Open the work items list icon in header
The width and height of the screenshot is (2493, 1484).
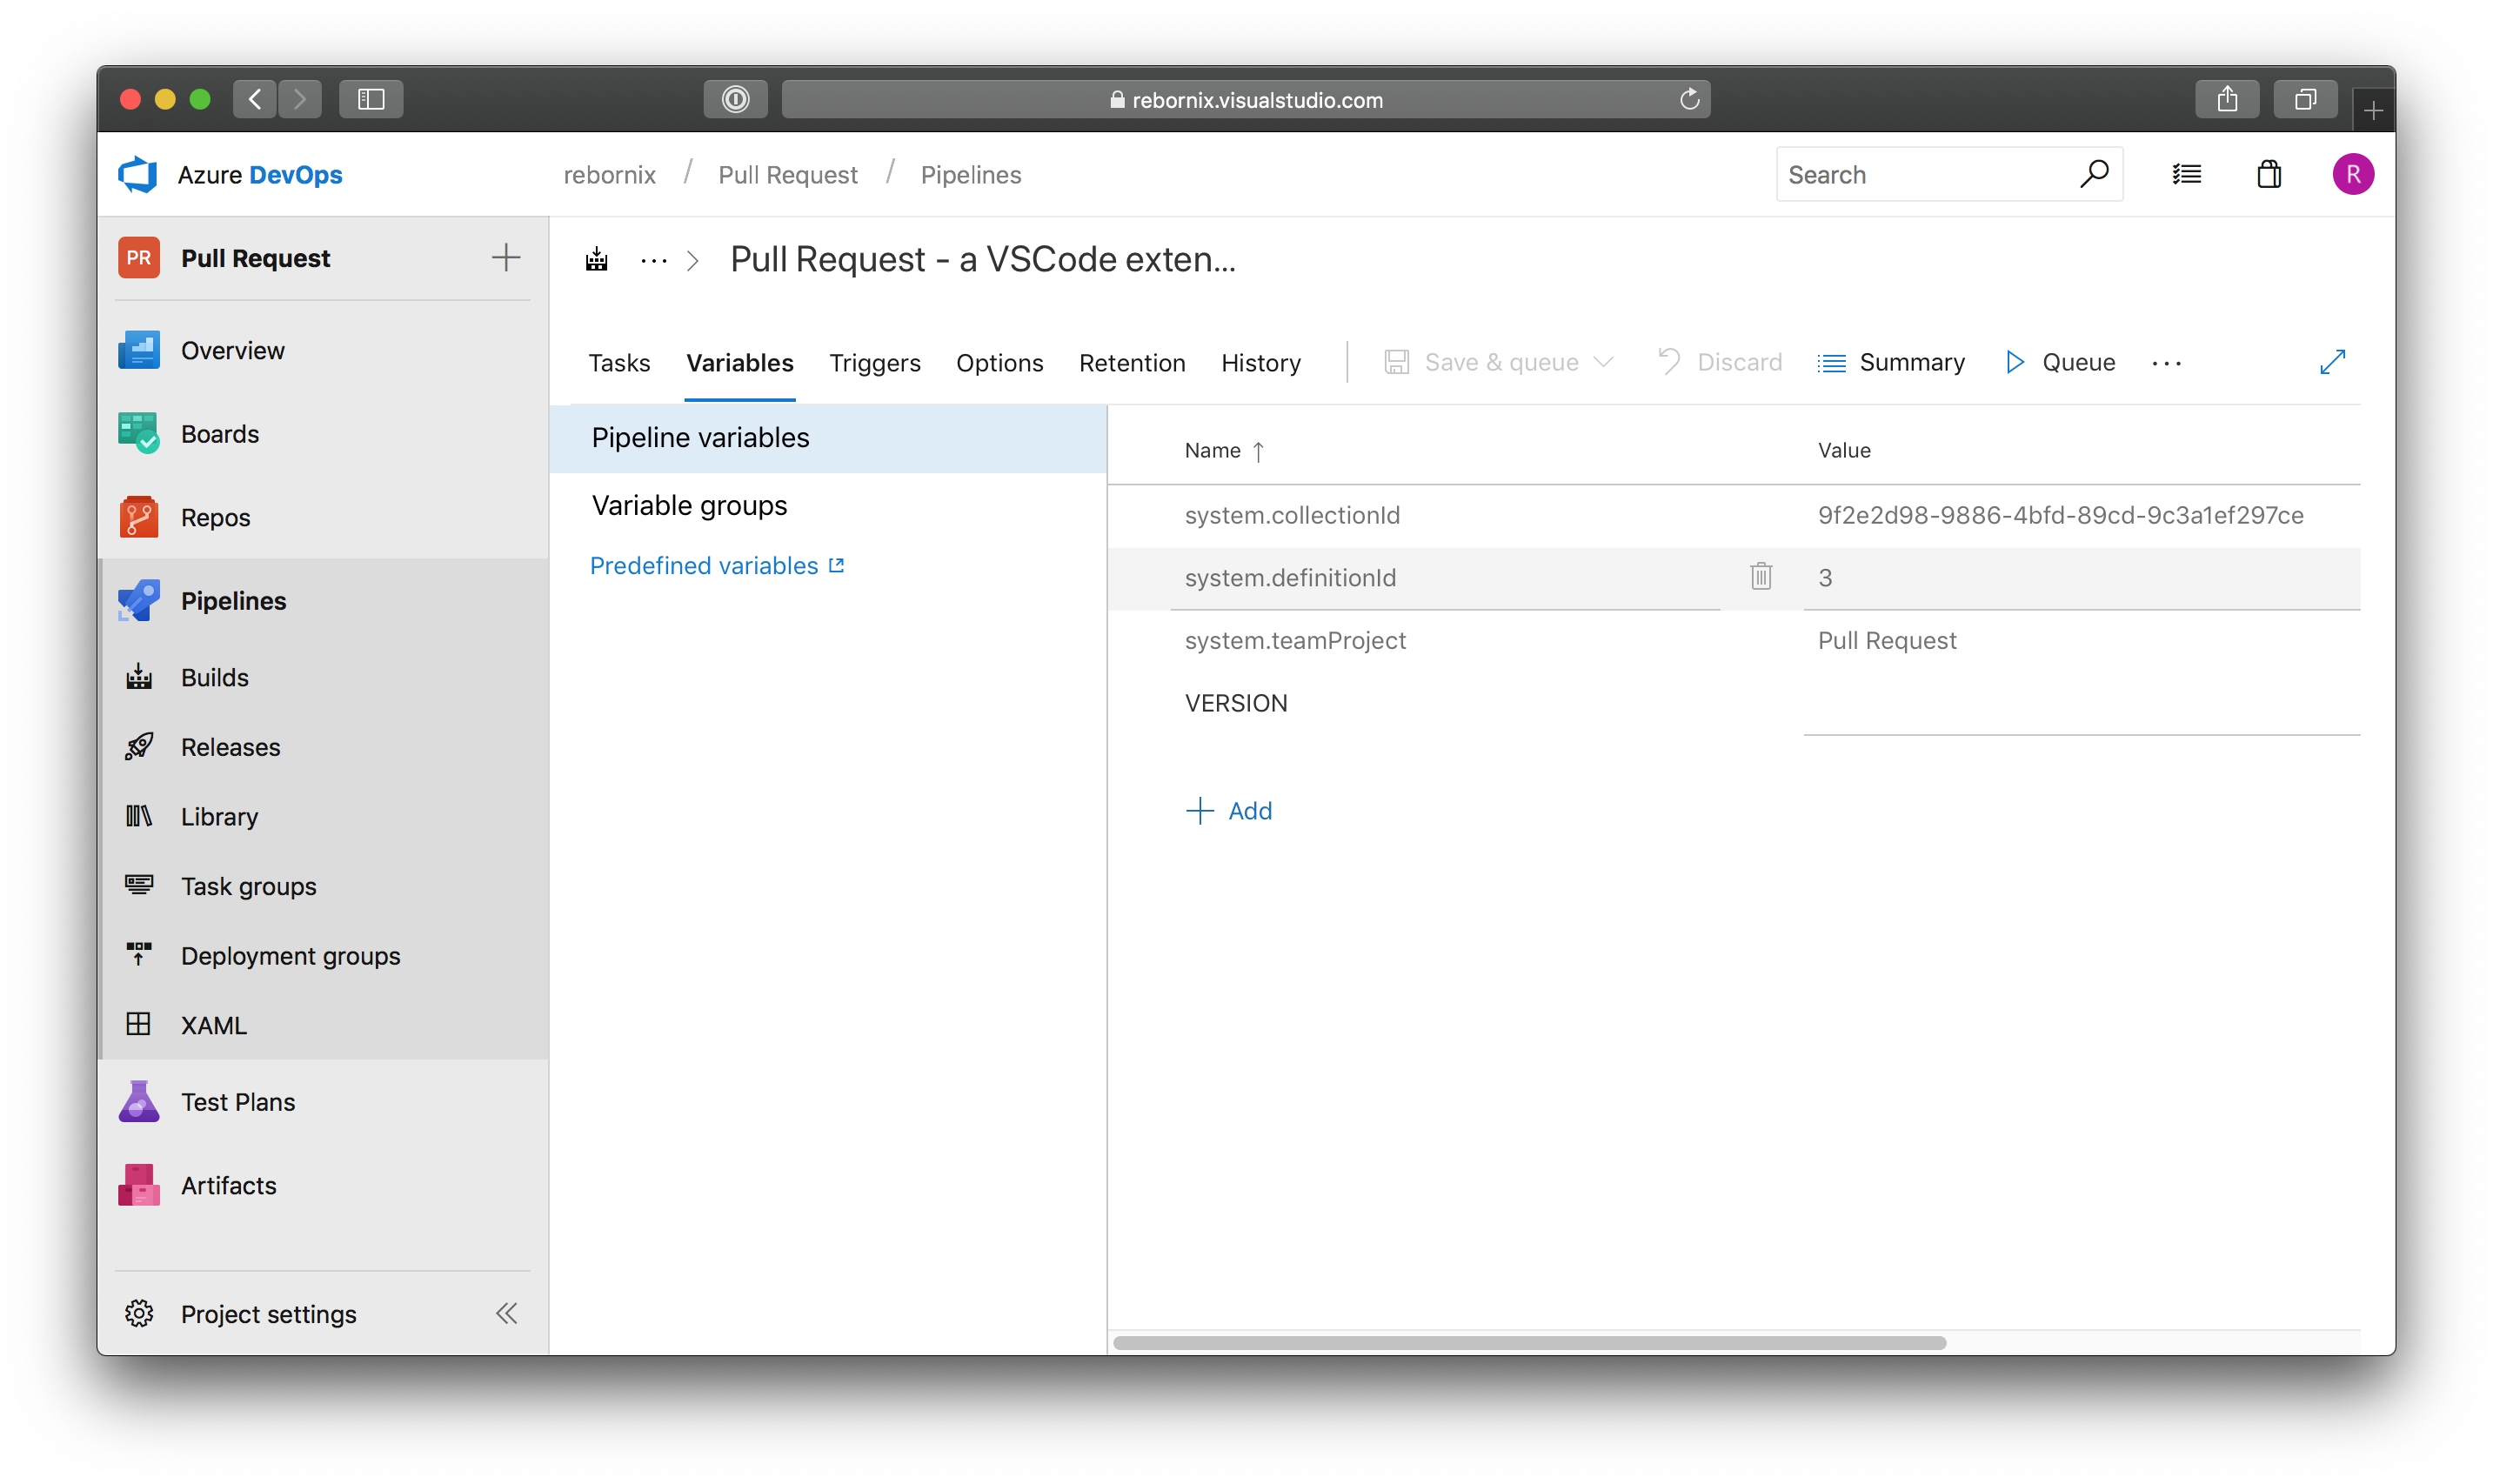pyautogui.click(x=2186, y=175)
